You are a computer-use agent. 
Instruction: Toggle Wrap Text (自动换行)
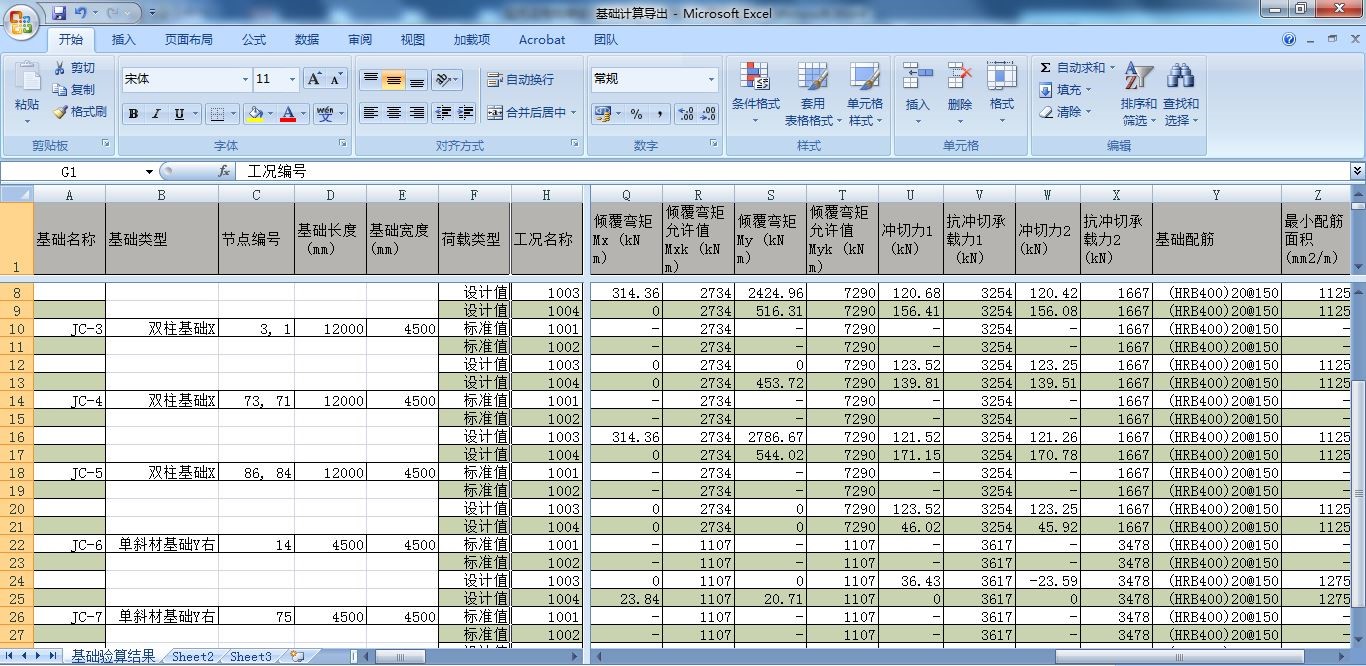pos(520,80)
